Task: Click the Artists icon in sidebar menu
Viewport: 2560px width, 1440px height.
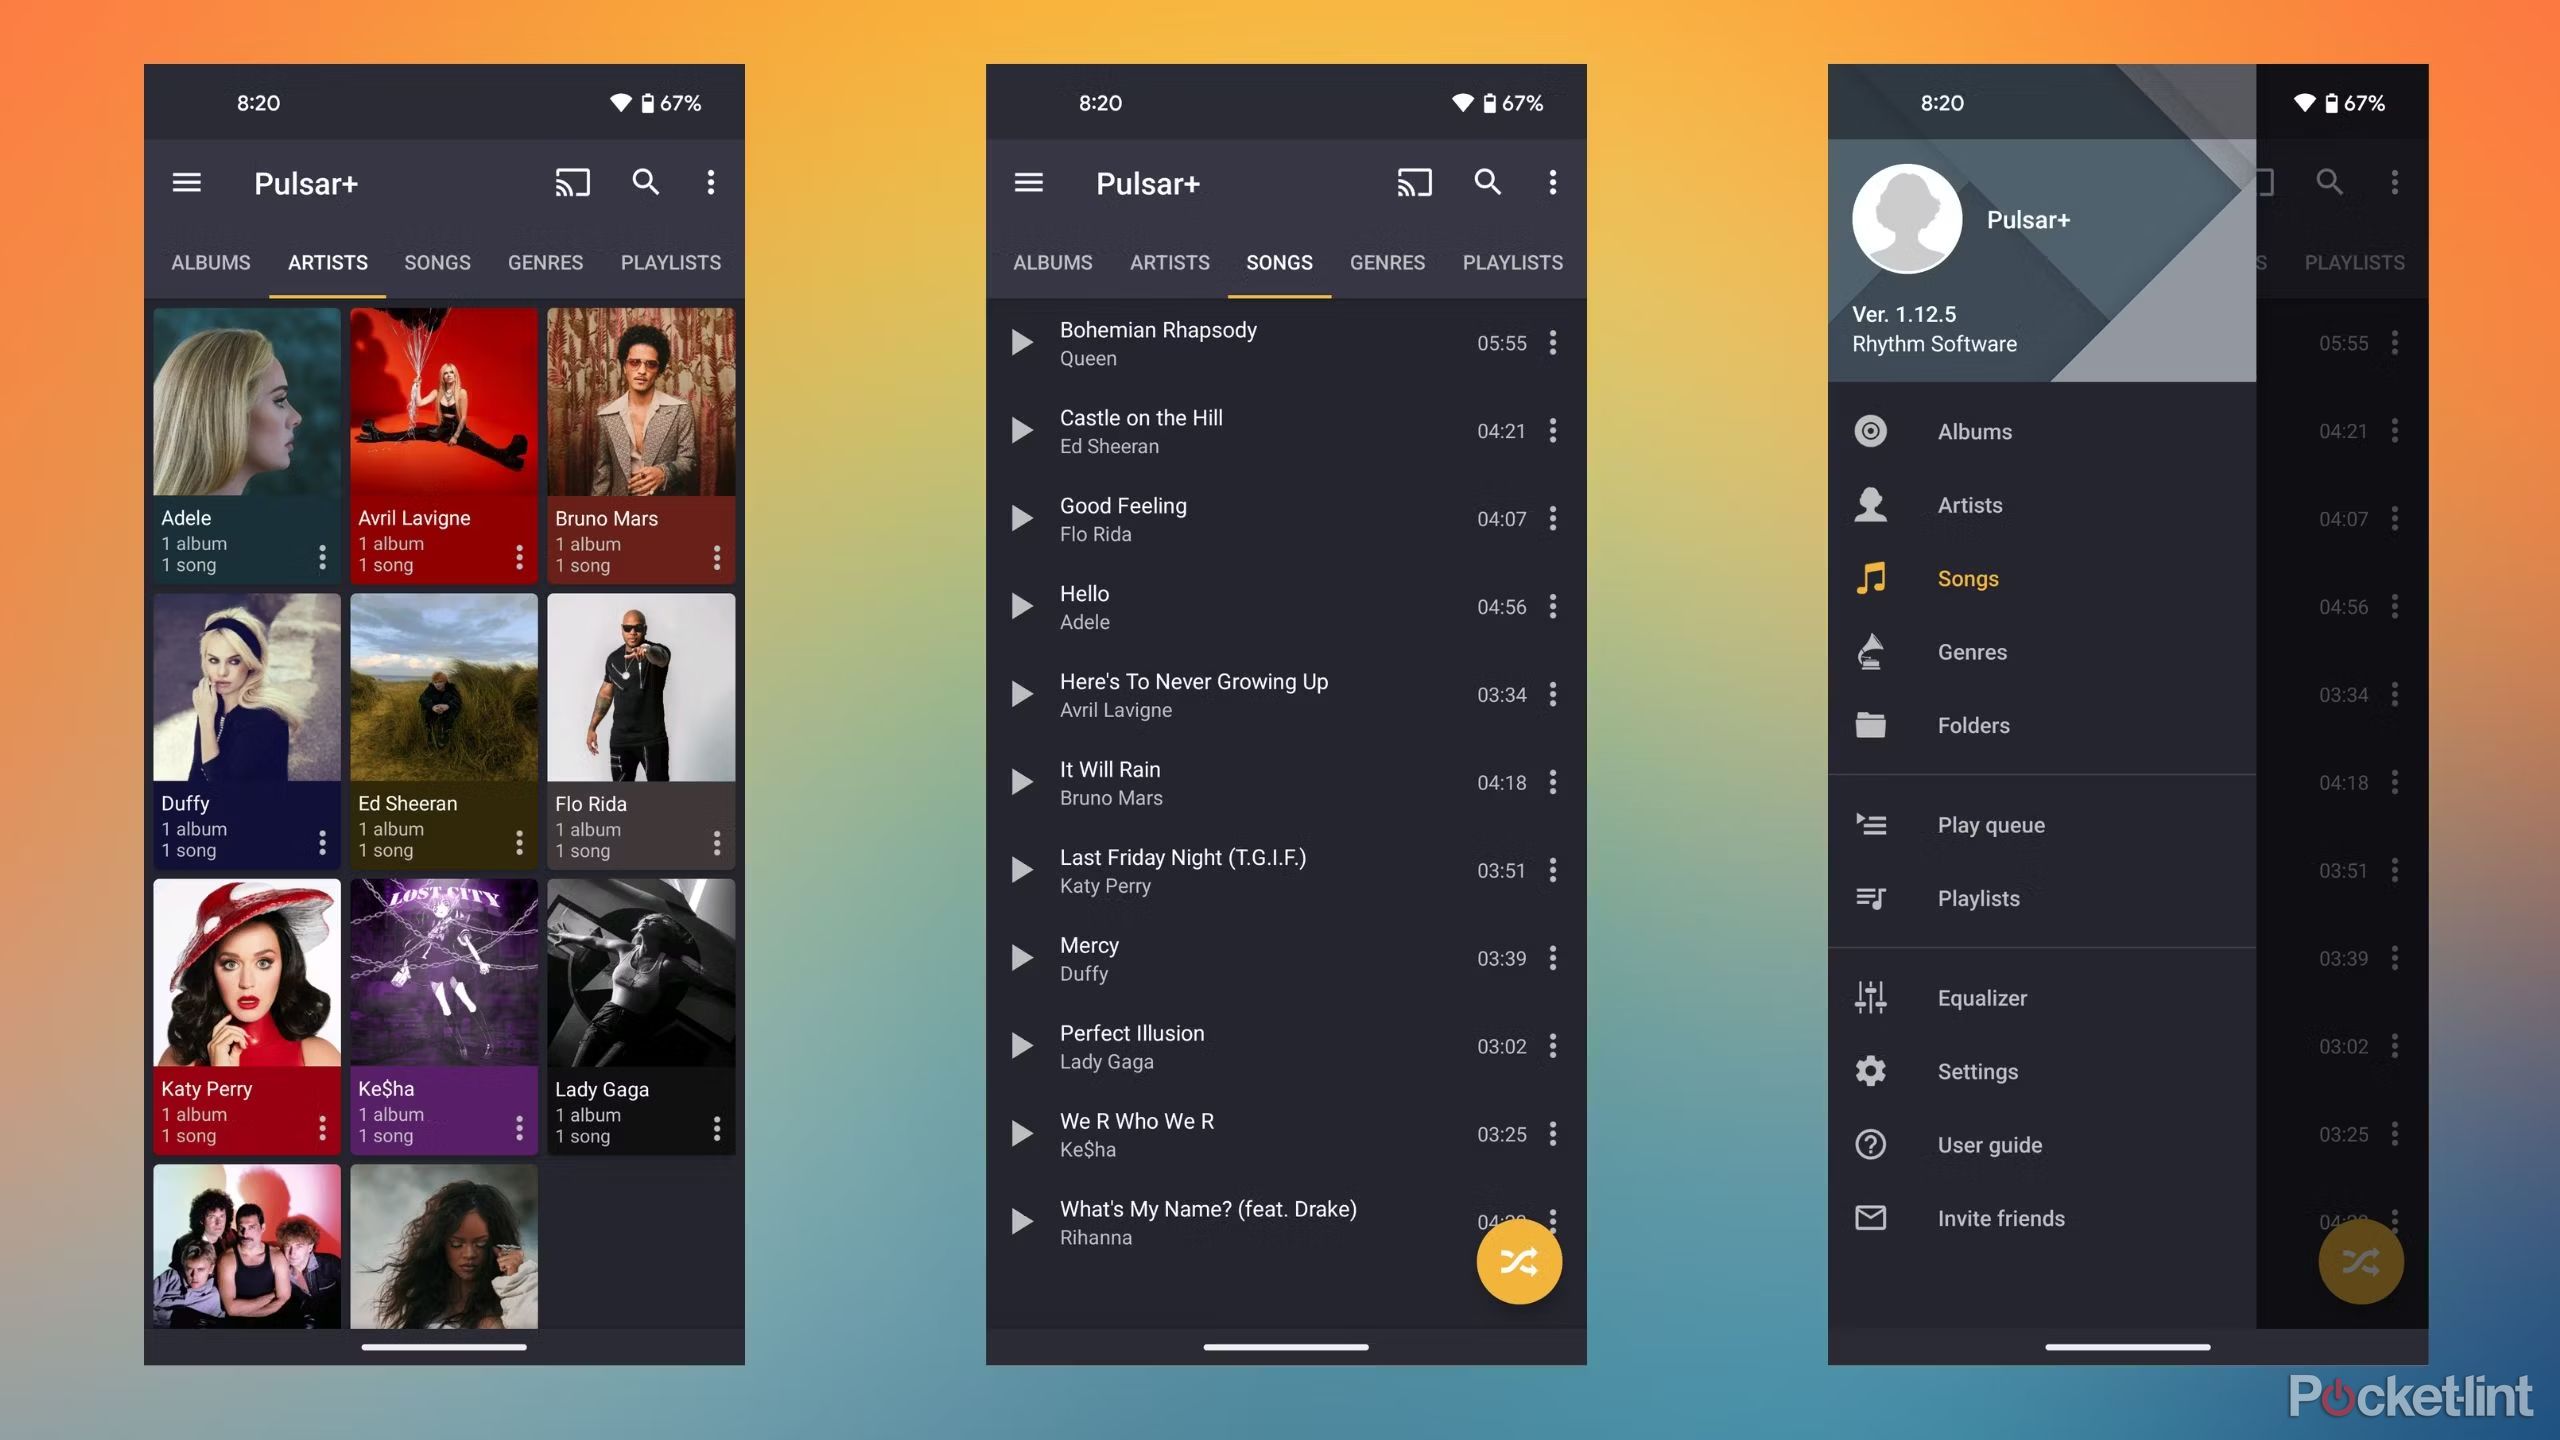Action: tap(1869, 505)
